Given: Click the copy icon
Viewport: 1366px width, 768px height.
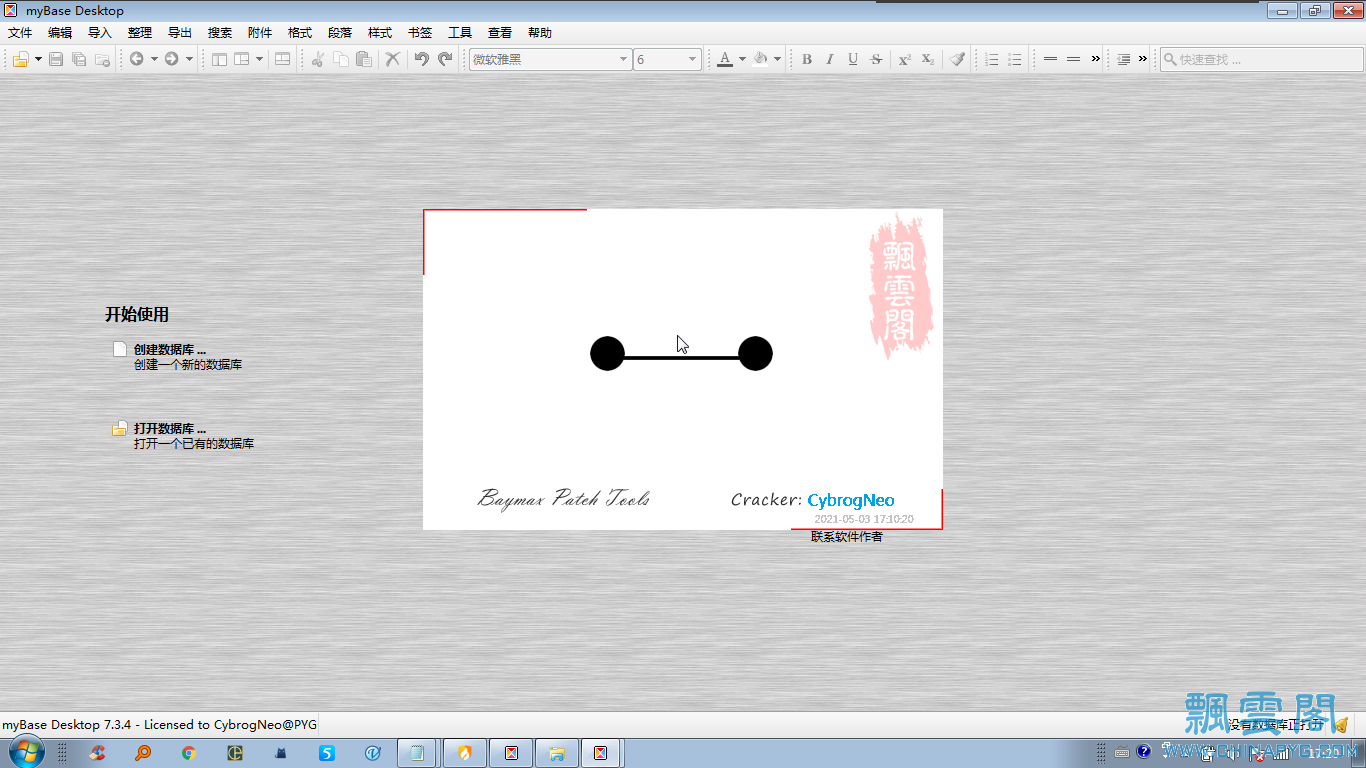Looking at the screenshot, I should [x=341, y=59].
